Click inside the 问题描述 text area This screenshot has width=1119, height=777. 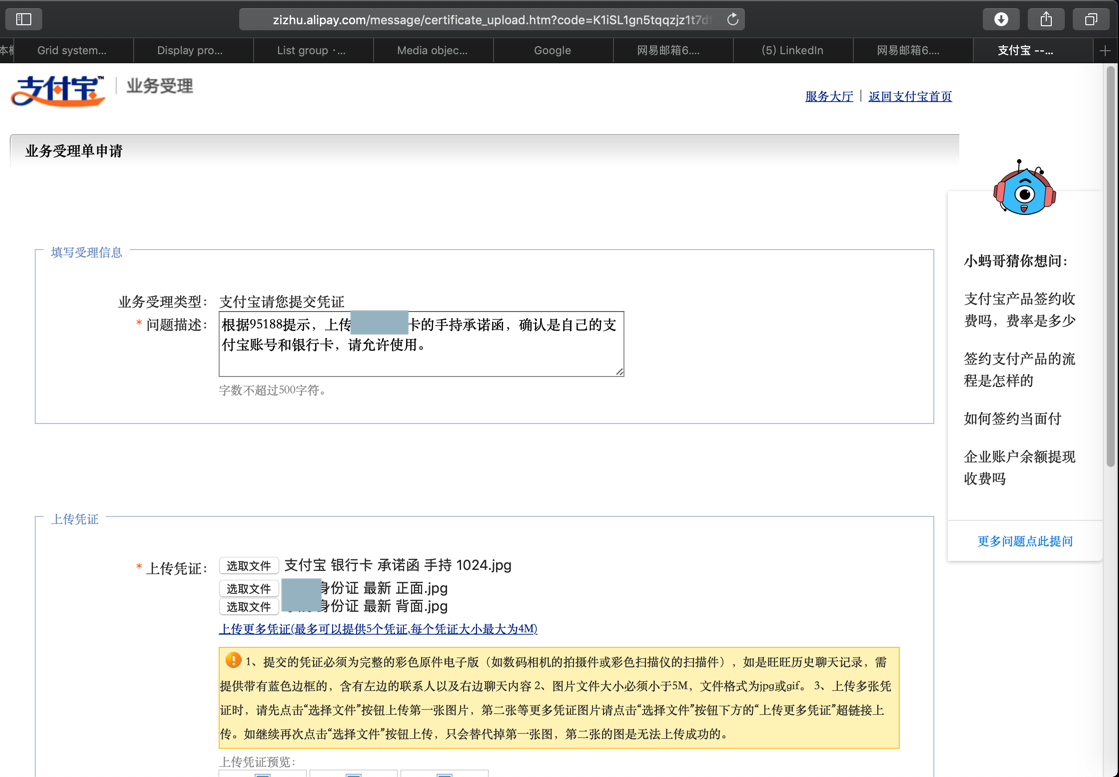[421, 344]
